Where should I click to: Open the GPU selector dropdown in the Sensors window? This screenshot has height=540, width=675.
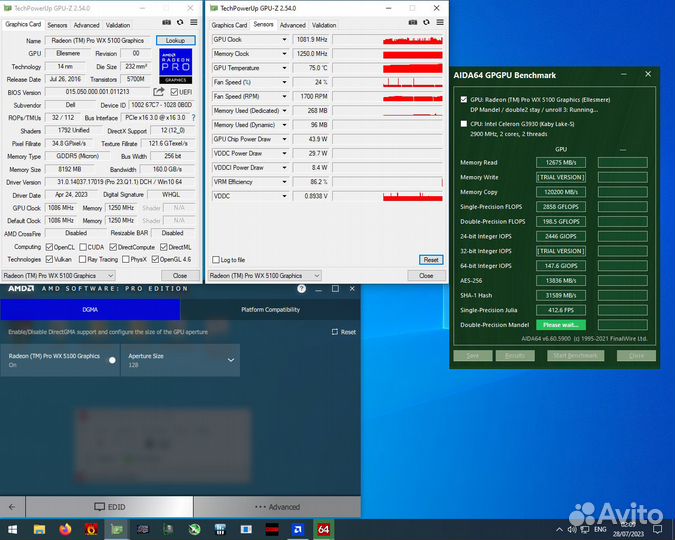tap(265, 276)
